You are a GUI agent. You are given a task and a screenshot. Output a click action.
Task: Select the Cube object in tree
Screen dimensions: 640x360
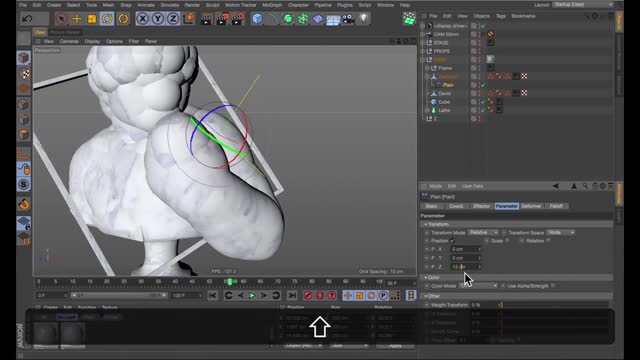[444, 102]
